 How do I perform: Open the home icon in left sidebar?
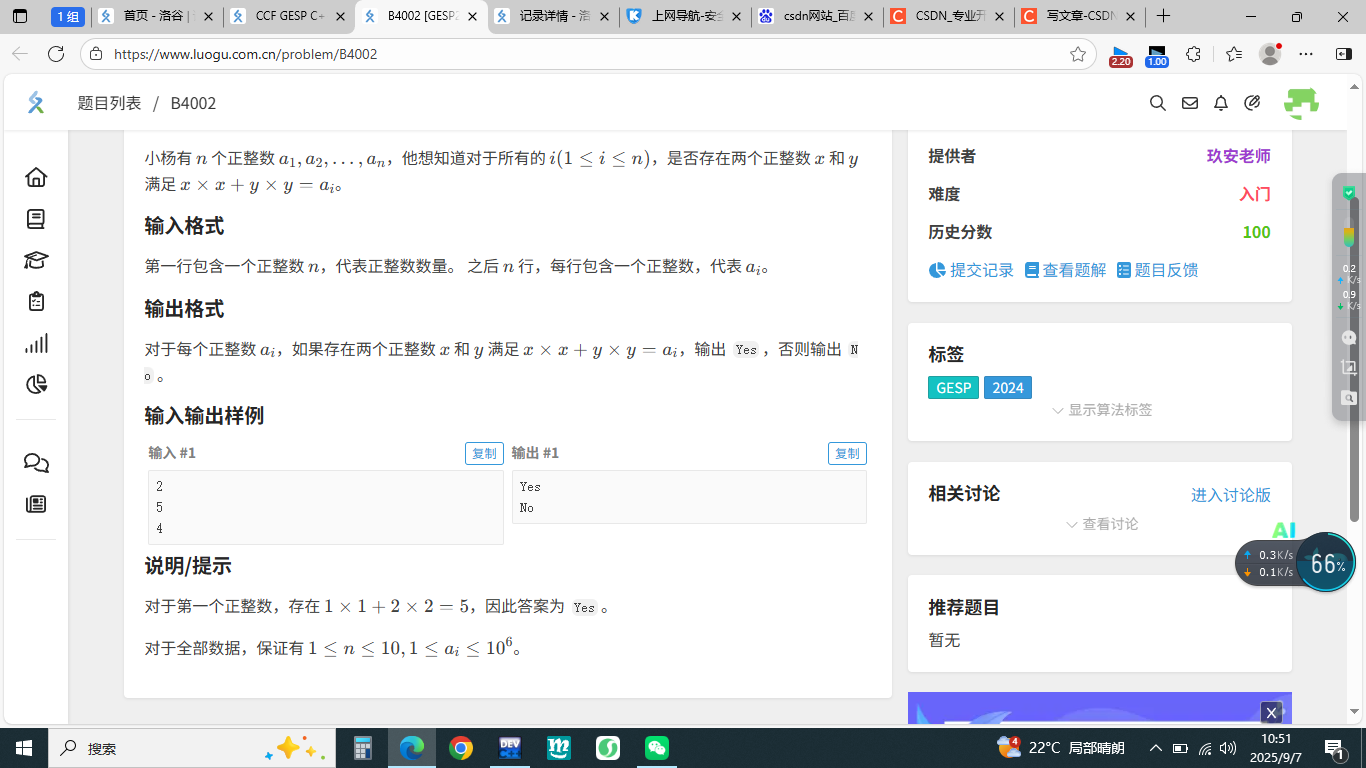click(x=36, y=177)
